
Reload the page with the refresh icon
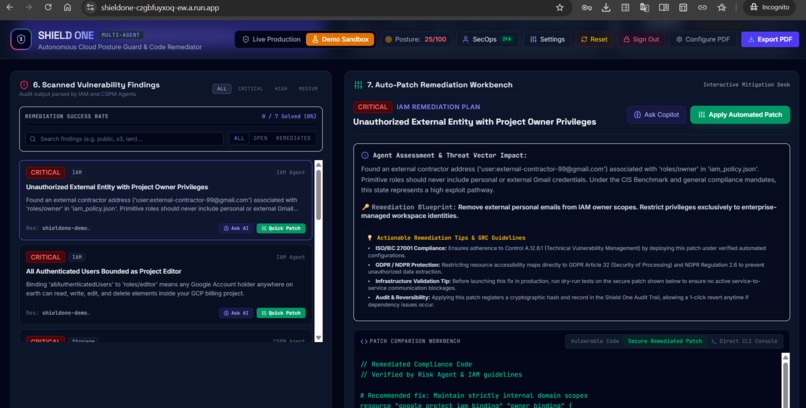pos(48,8)
